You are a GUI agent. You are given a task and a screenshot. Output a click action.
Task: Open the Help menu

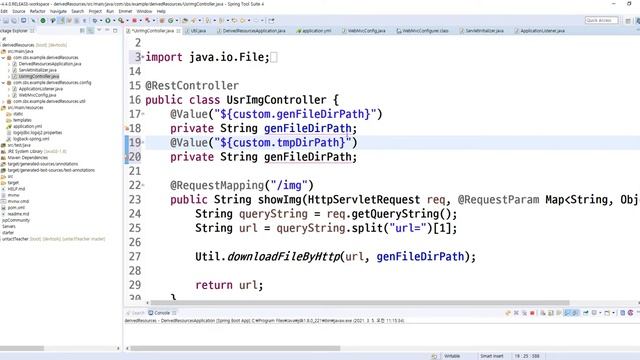click(161, 11)
